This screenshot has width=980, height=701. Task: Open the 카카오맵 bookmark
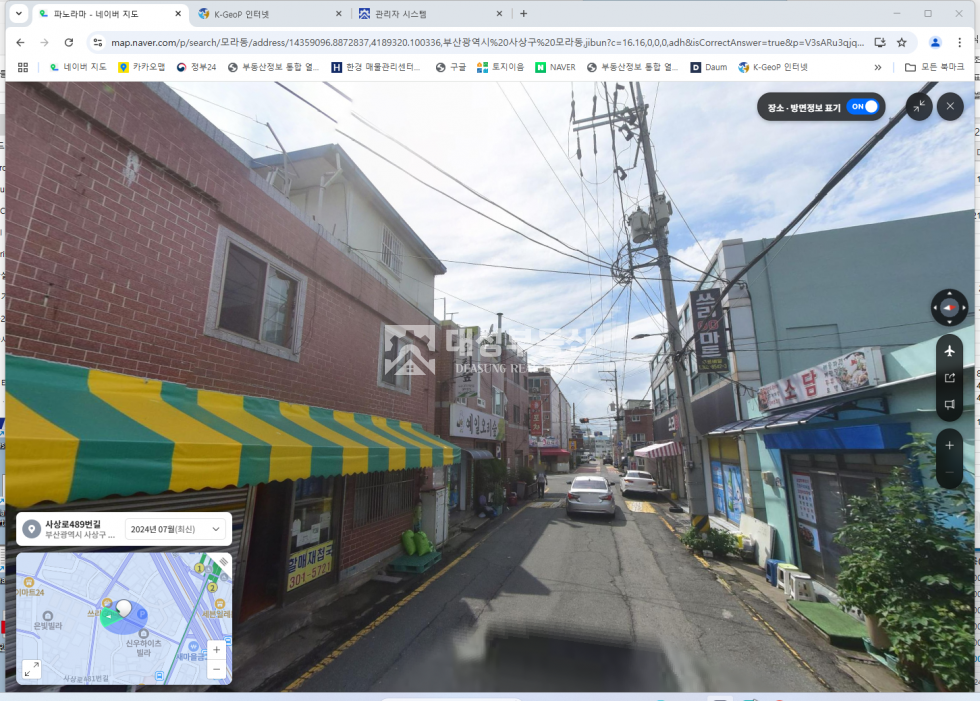tap(141, 67)
